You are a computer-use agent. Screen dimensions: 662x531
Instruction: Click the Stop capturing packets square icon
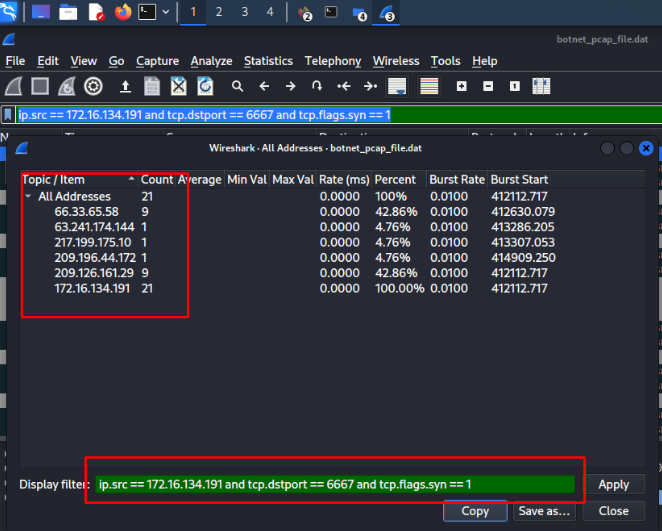coord(40,87)
